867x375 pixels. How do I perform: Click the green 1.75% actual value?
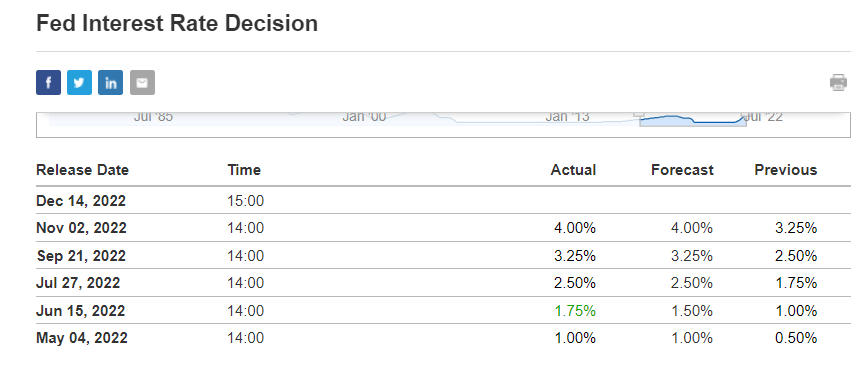click(575, 311)
